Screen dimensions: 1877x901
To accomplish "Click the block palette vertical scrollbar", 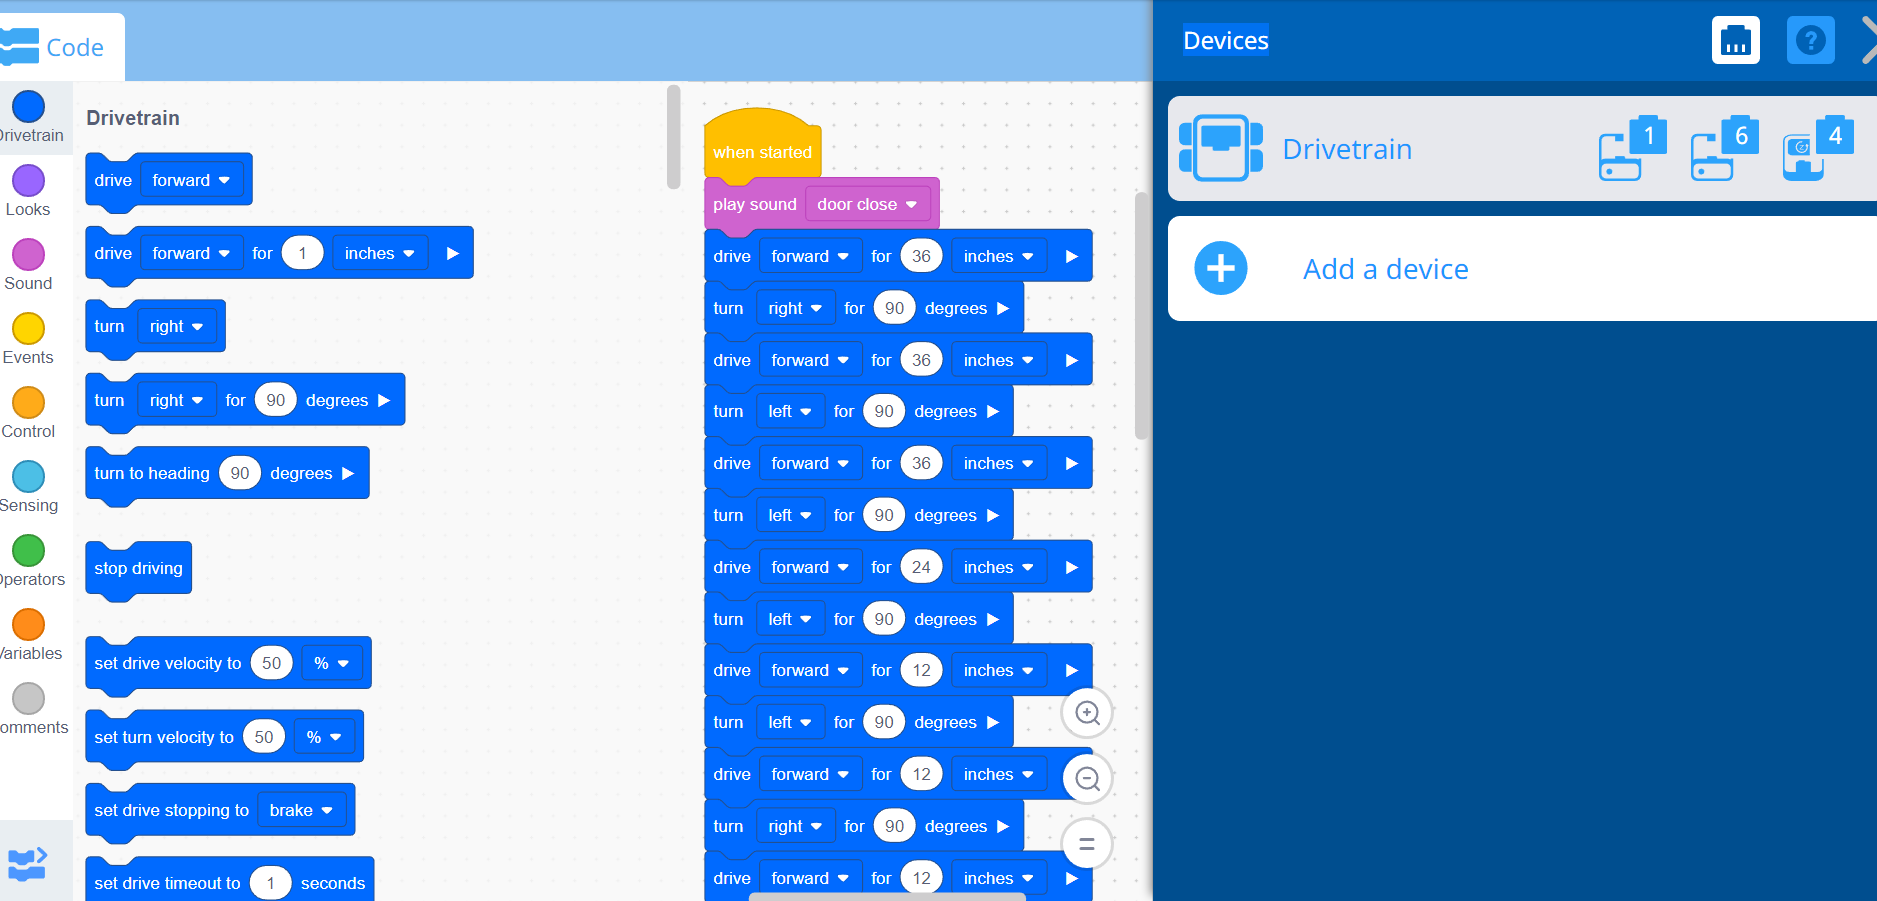I will point(673,137).
